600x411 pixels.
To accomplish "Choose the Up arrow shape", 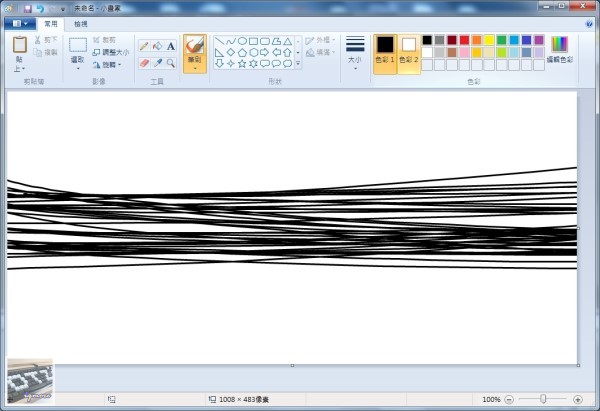I will click(287, 52).
